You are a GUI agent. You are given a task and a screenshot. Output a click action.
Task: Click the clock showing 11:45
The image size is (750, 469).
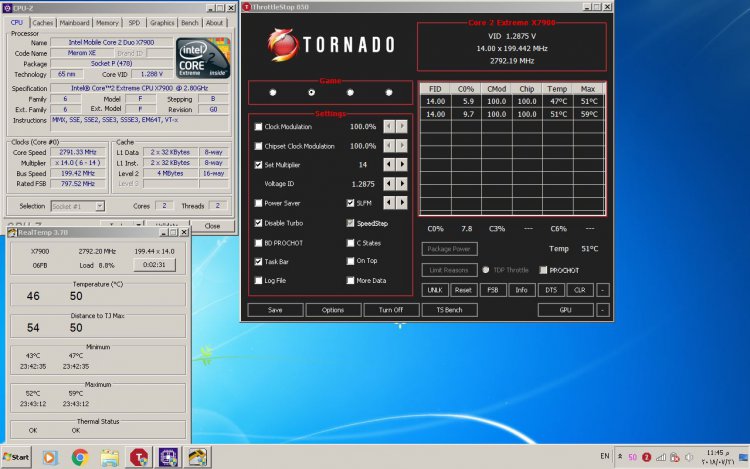pos(717,453)
